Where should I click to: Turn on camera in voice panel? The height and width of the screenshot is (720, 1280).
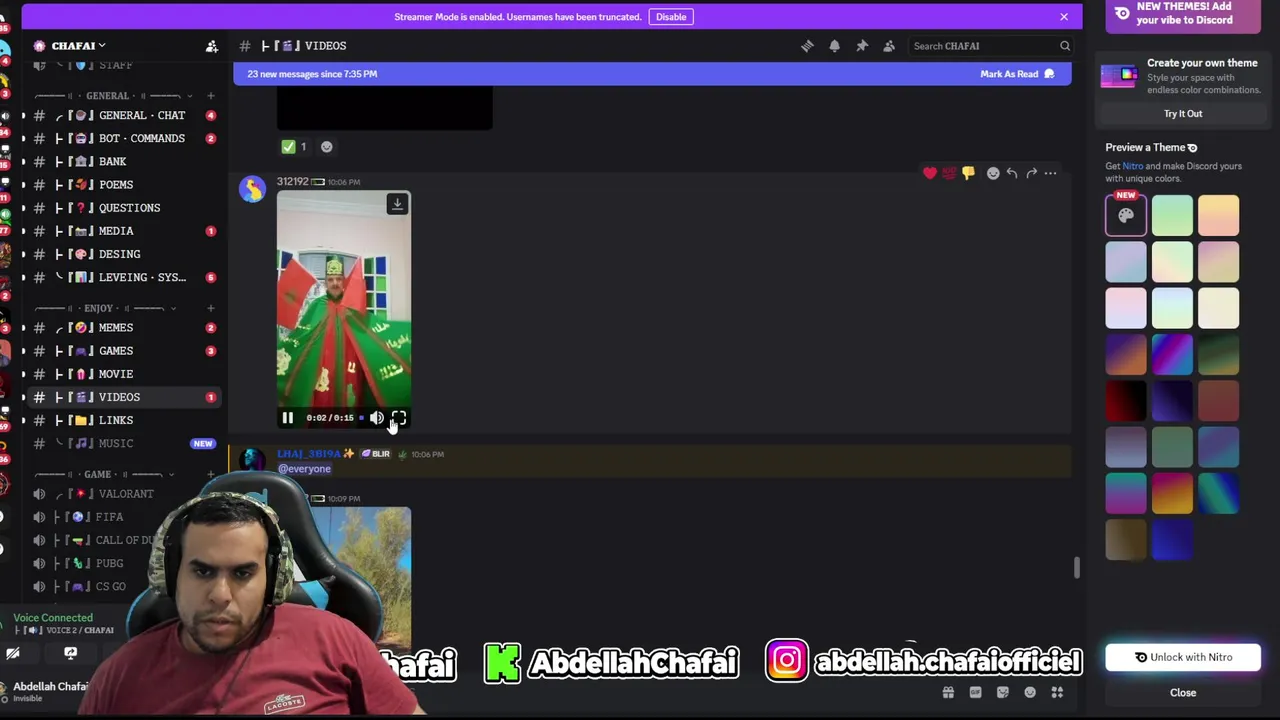pos(13,653)
